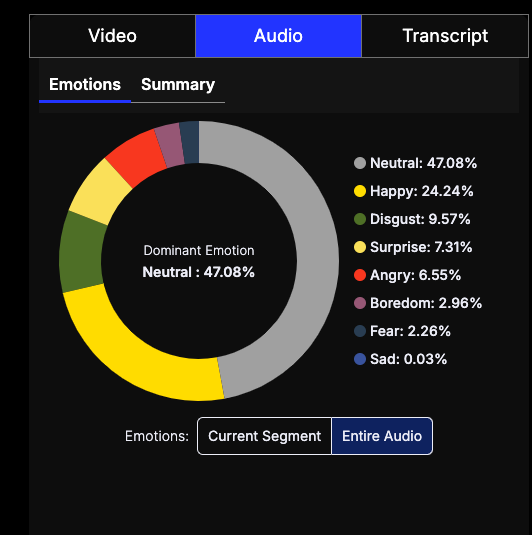Show the Emotions sub-tab
Viewport: 532px width, 535px height.
click(85, 85)
